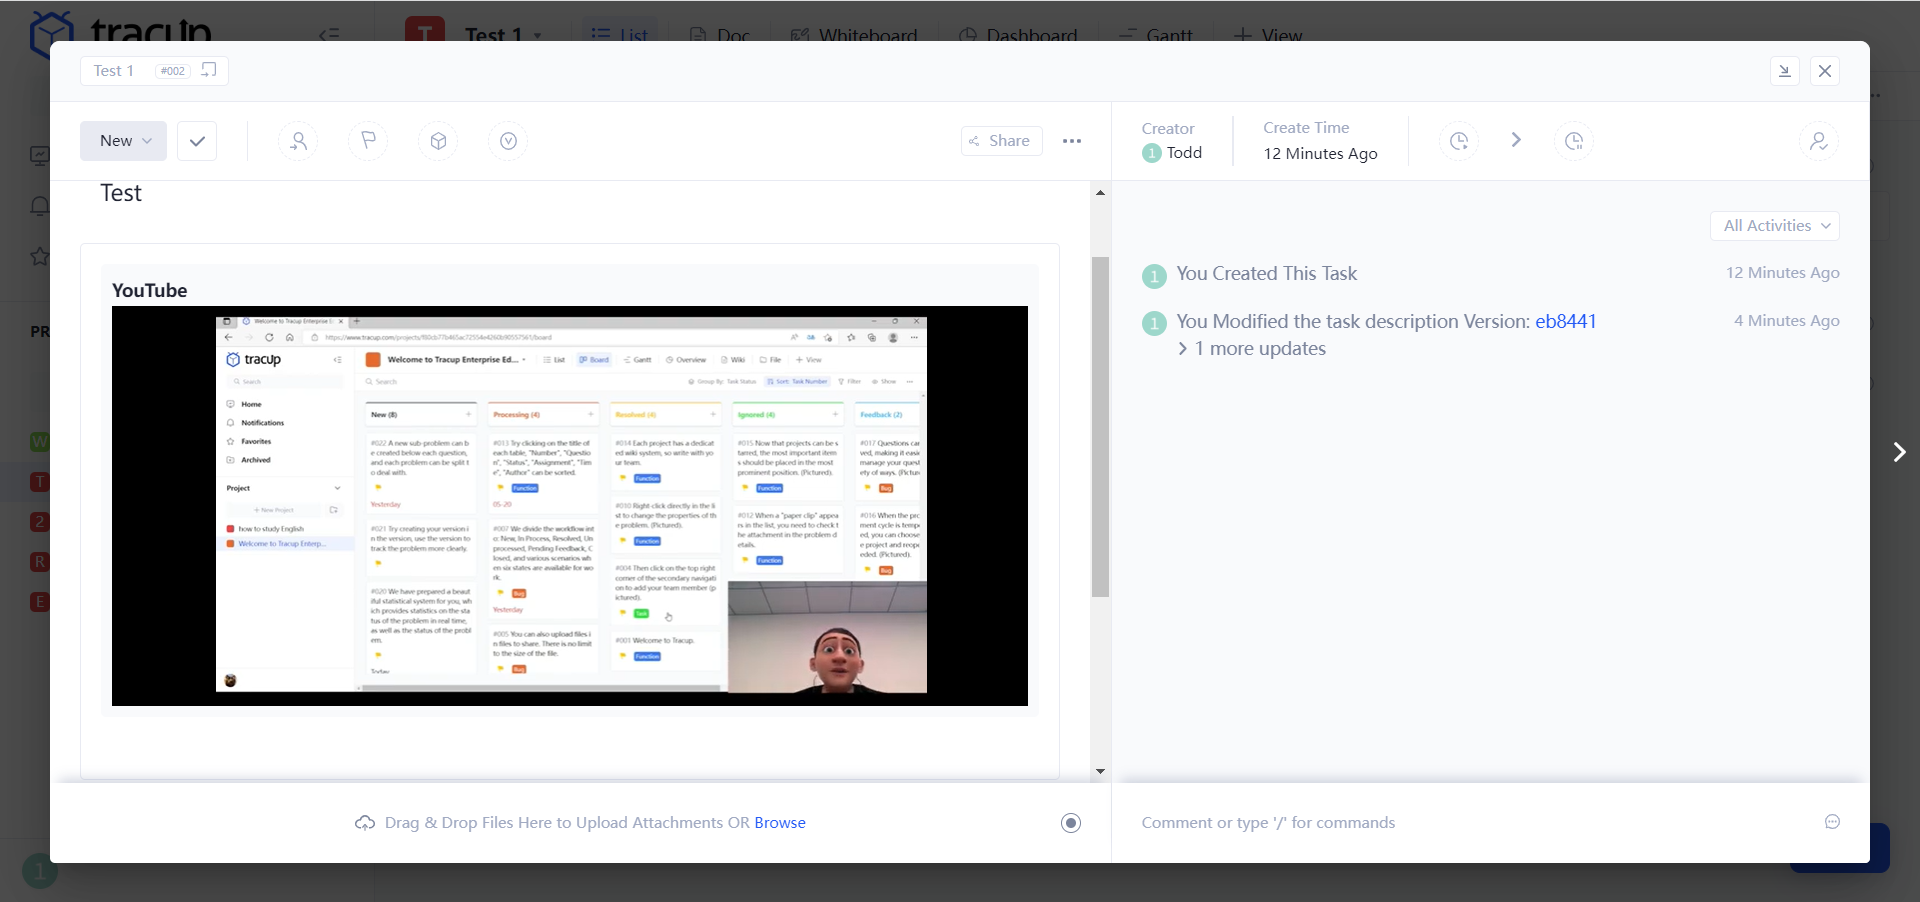Assign a member using the assignee icon
1920x902 pixels.
(x=298, y=141)
